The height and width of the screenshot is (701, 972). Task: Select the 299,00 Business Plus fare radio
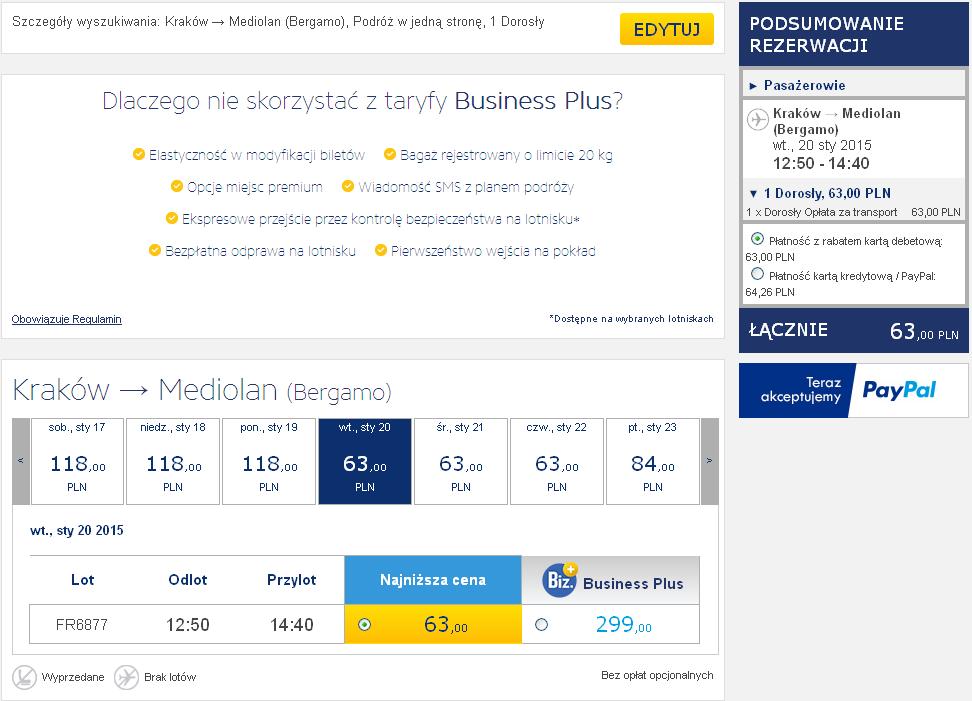coord(541,624)
